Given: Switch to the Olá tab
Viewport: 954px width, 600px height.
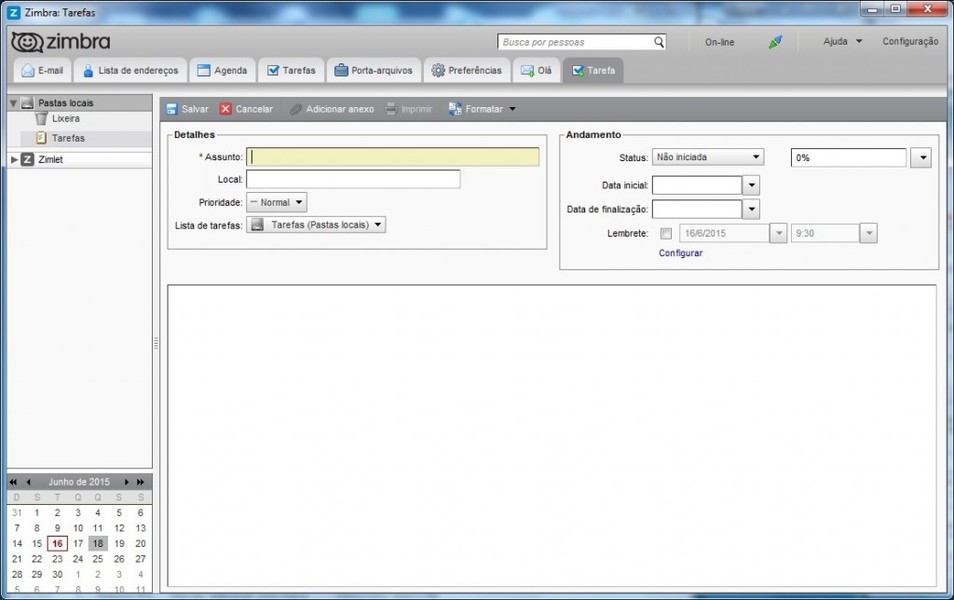Looking at the screenshot, I should (536, 71).
